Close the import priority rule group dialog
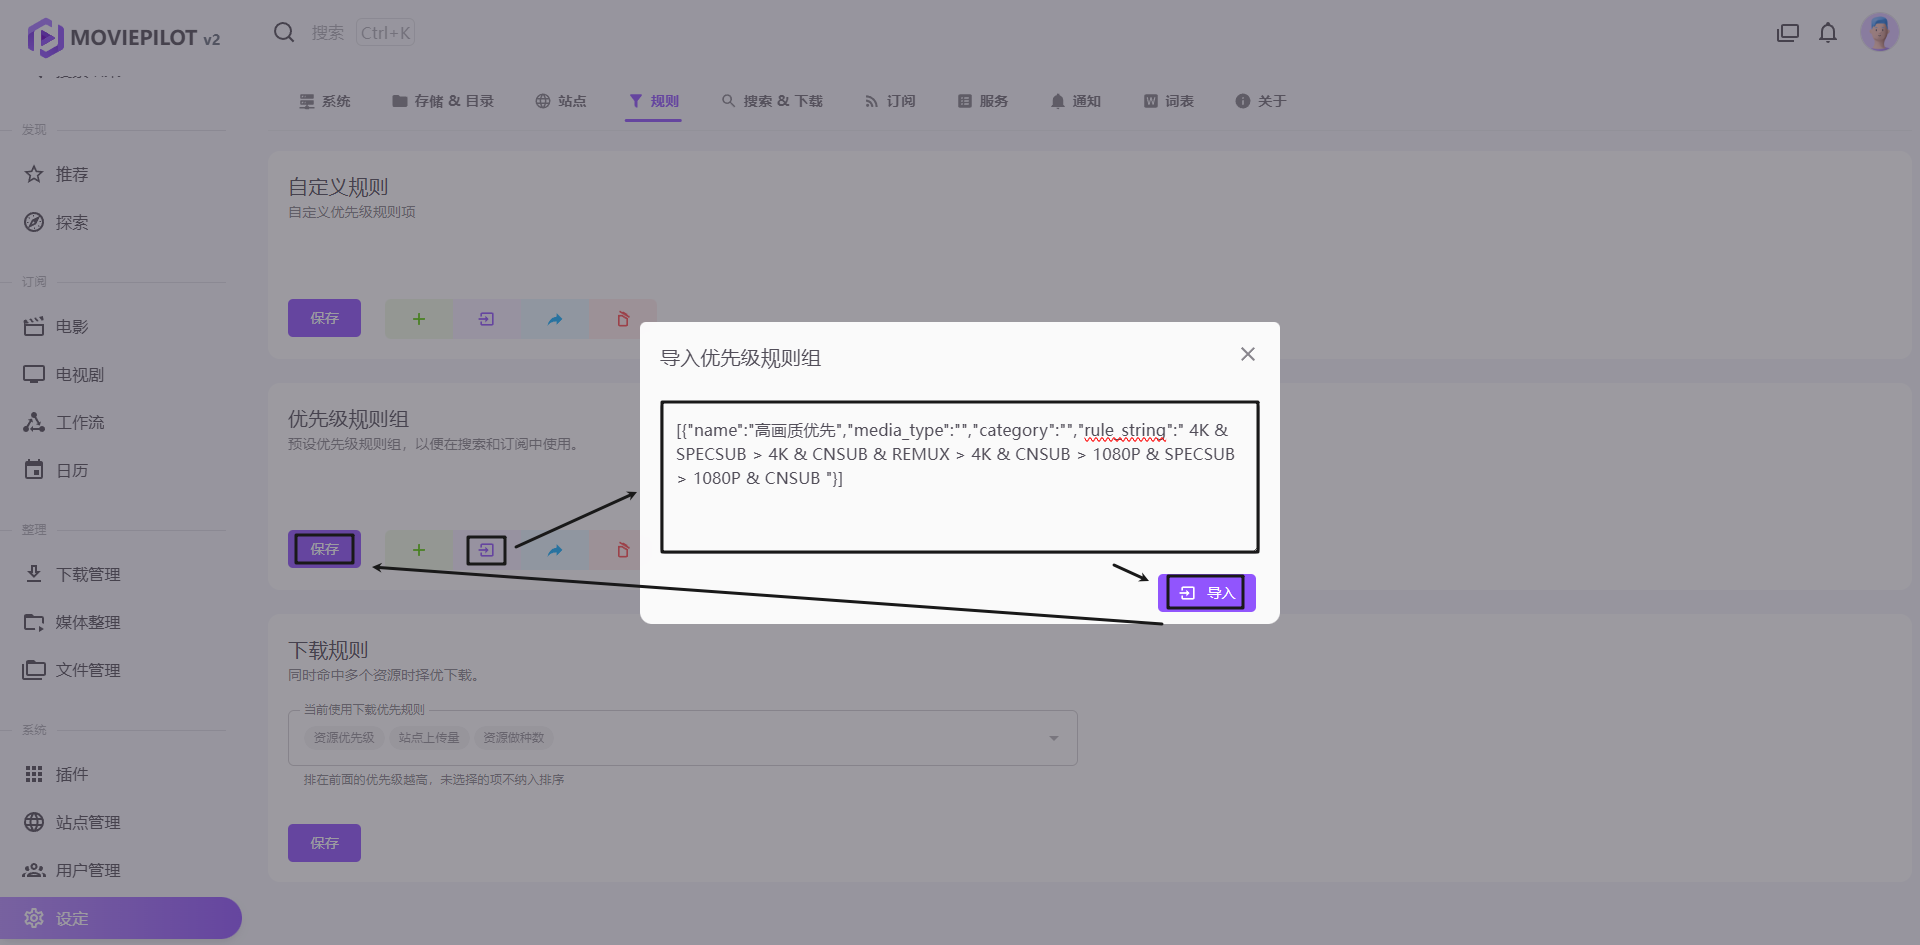The image size is (1920, 945). point(1247,354)
